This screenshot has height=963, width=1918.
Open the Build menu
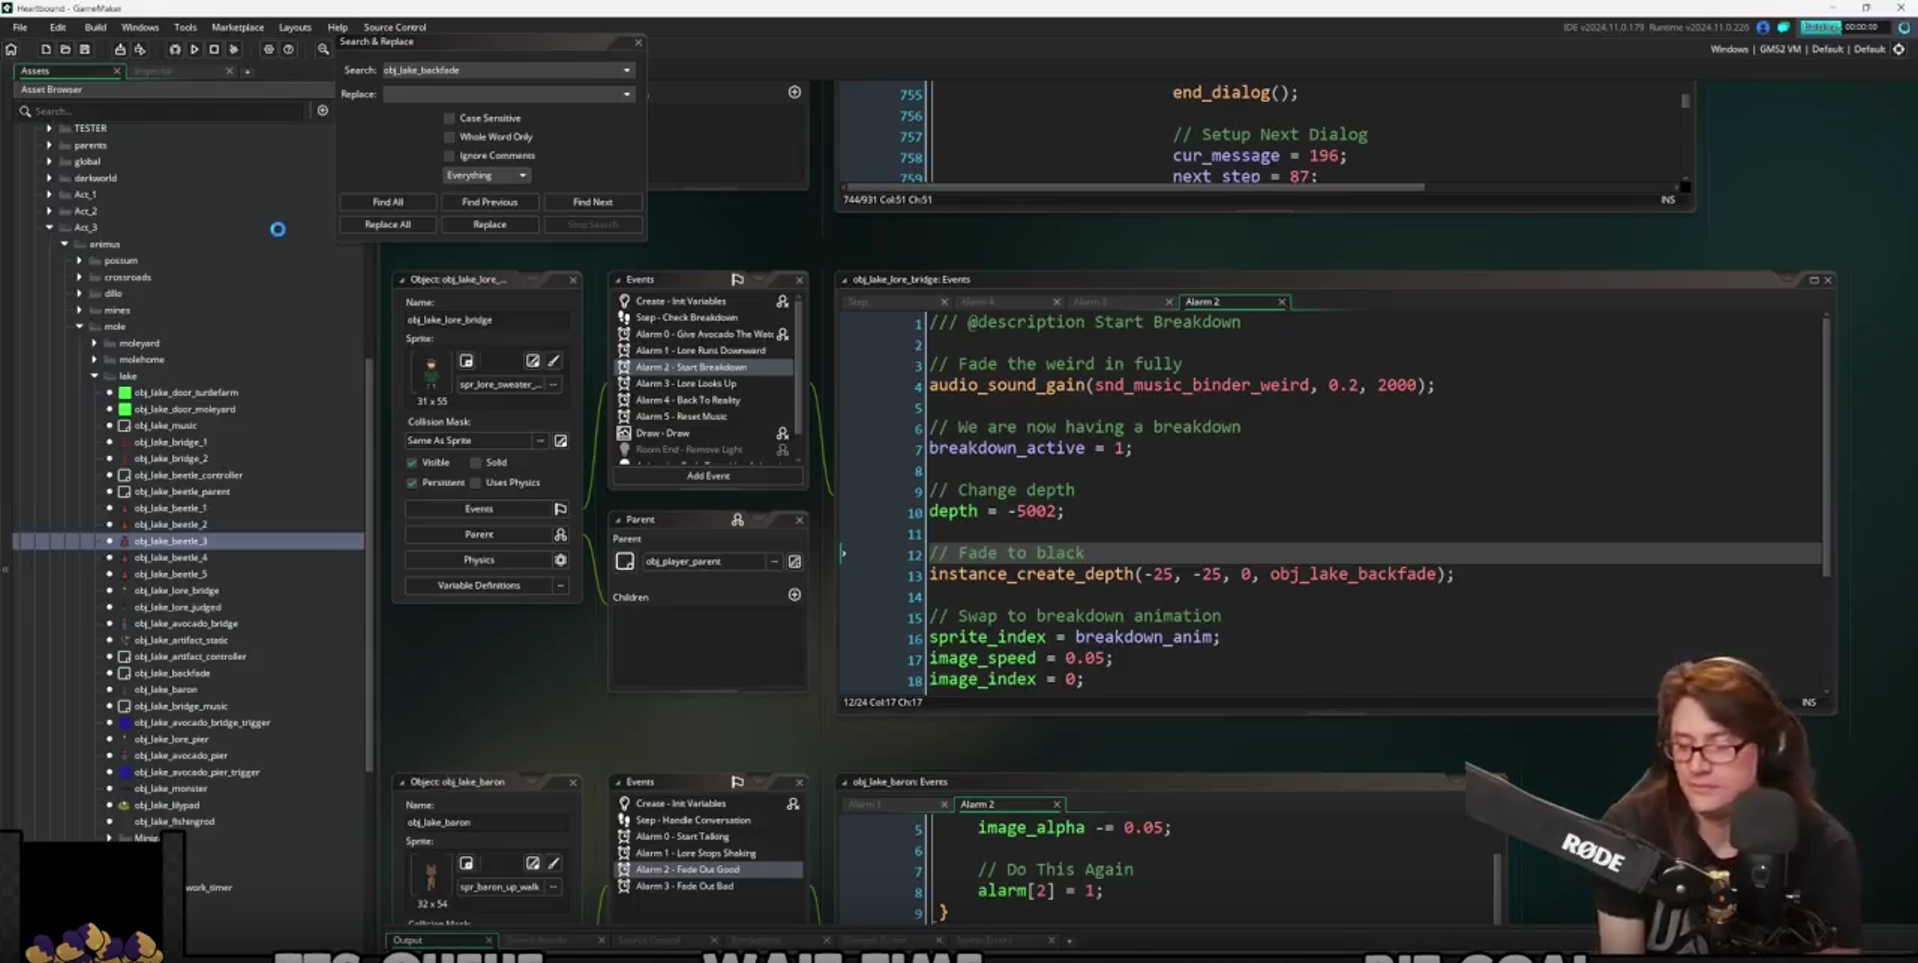point(95,28)
